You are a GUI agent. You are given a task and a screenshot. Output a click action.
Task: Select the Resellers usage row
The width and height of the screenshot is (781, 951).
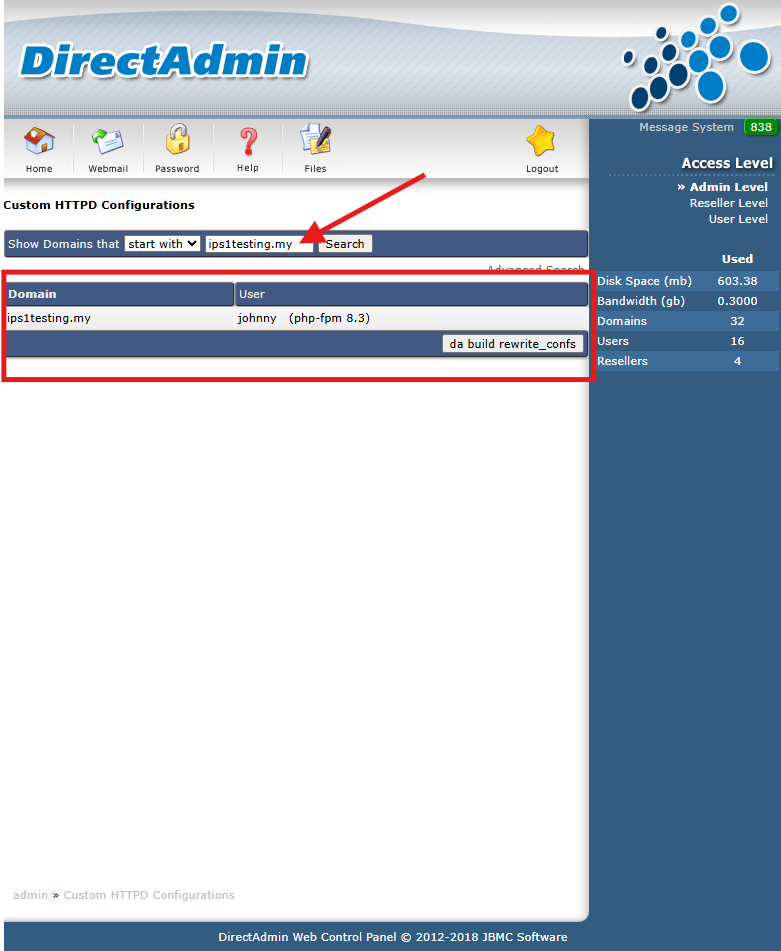click(686, 361)
